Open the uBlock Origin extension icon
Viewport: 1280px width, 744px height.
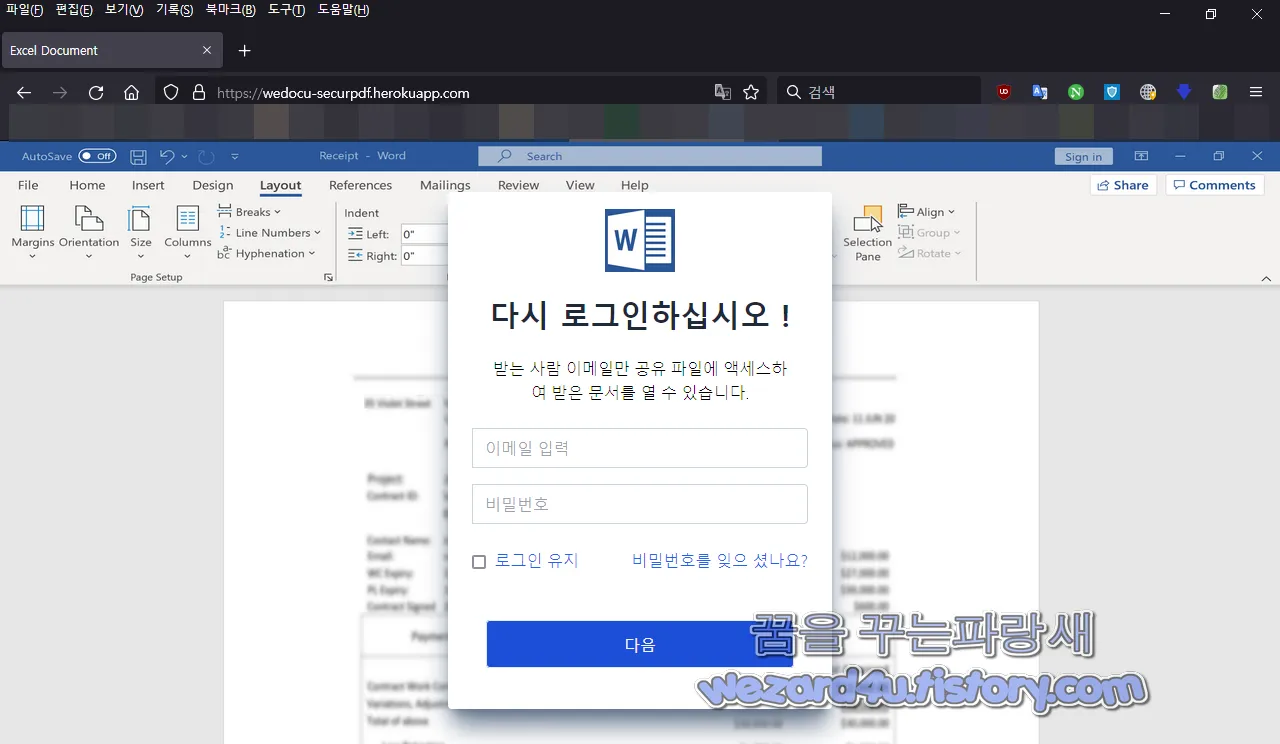[1004, 92]
